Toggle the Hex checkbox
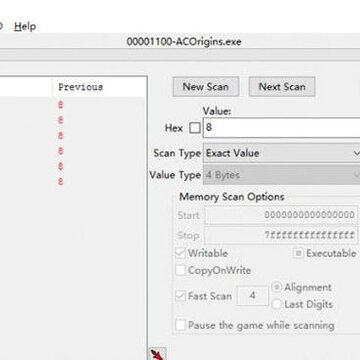Screen dimensions: 360x360 (195, 128)
